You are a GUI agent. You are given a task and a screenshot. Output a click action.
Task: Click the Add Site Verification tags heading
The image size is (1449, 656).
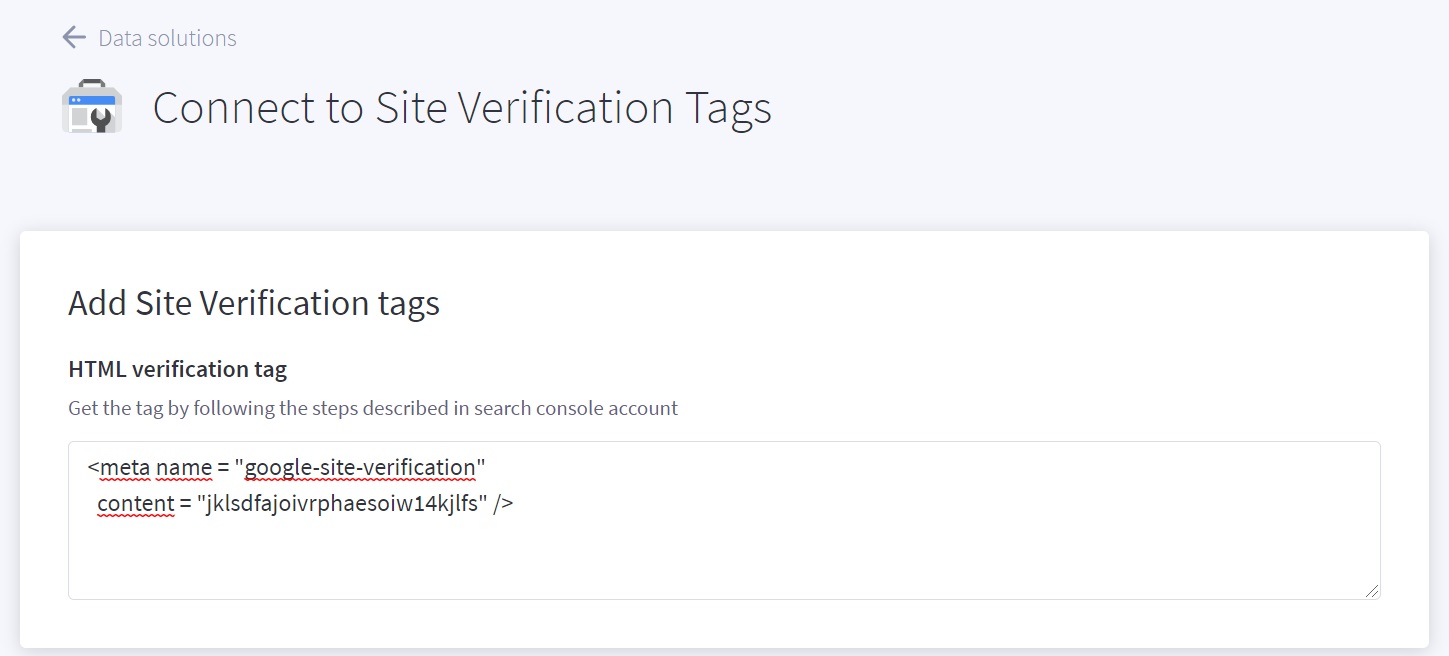pyautogui.click(x=254, y=302)
